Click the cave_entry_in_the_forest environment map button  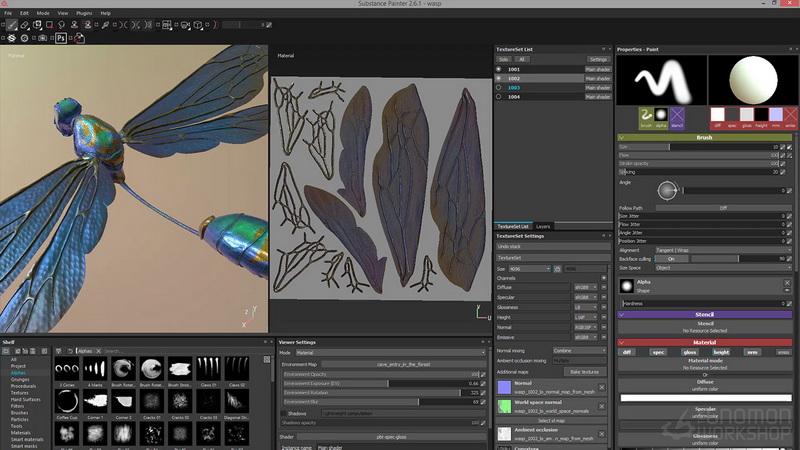coord(403,364)
